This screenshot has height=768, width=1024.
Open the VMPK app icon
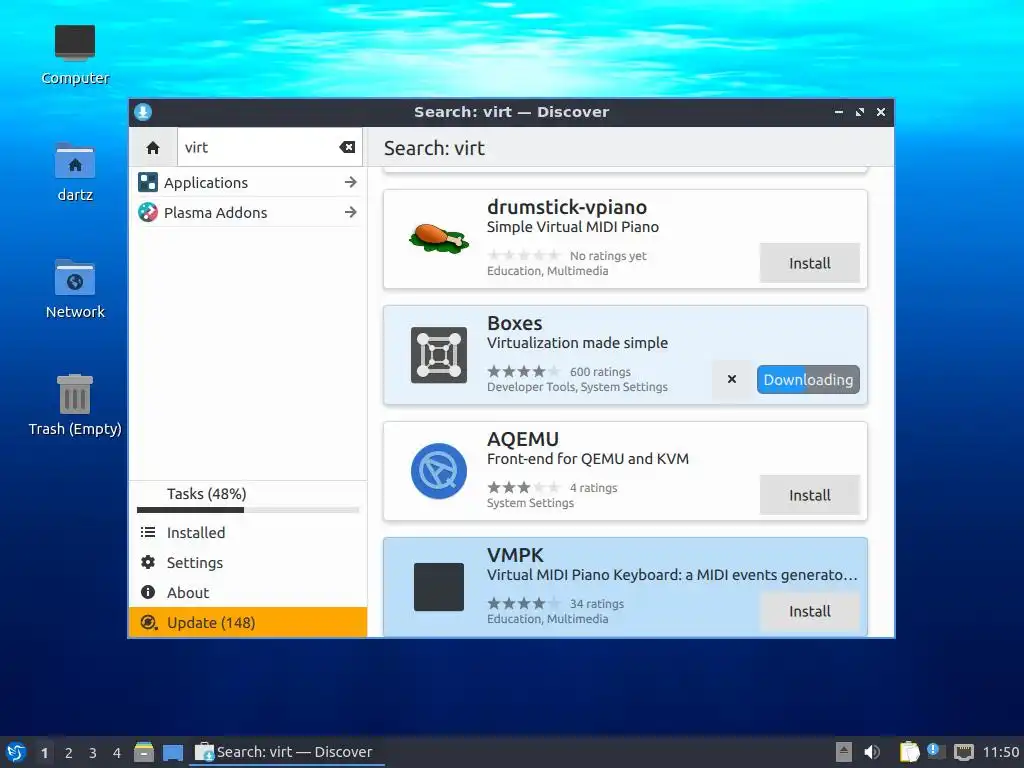coord(439,586)
